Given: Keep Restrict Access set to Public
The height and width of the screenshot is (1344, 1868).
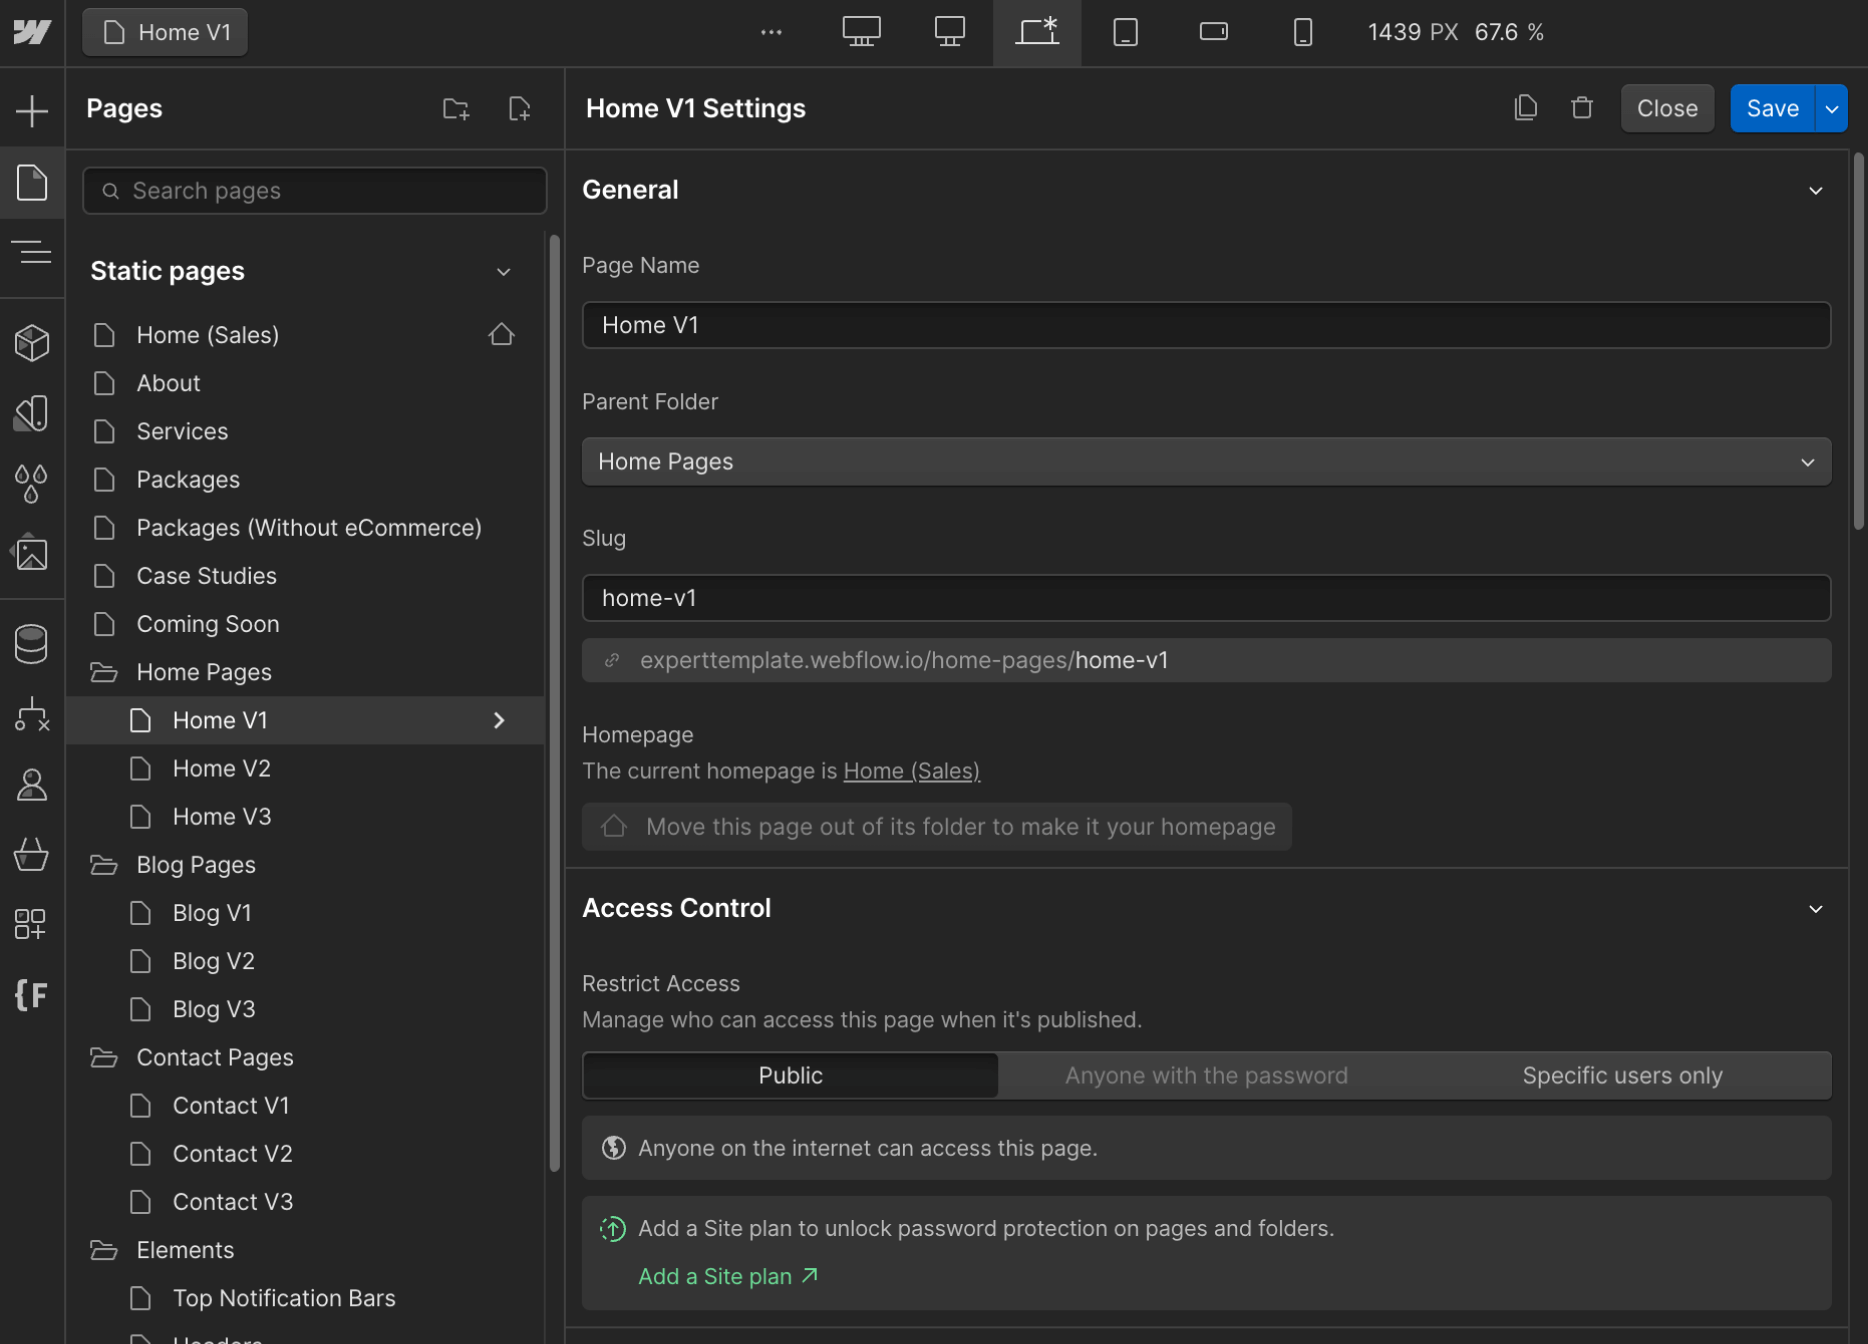Looking at the screenshot, I should click(x=790, y=1075).
